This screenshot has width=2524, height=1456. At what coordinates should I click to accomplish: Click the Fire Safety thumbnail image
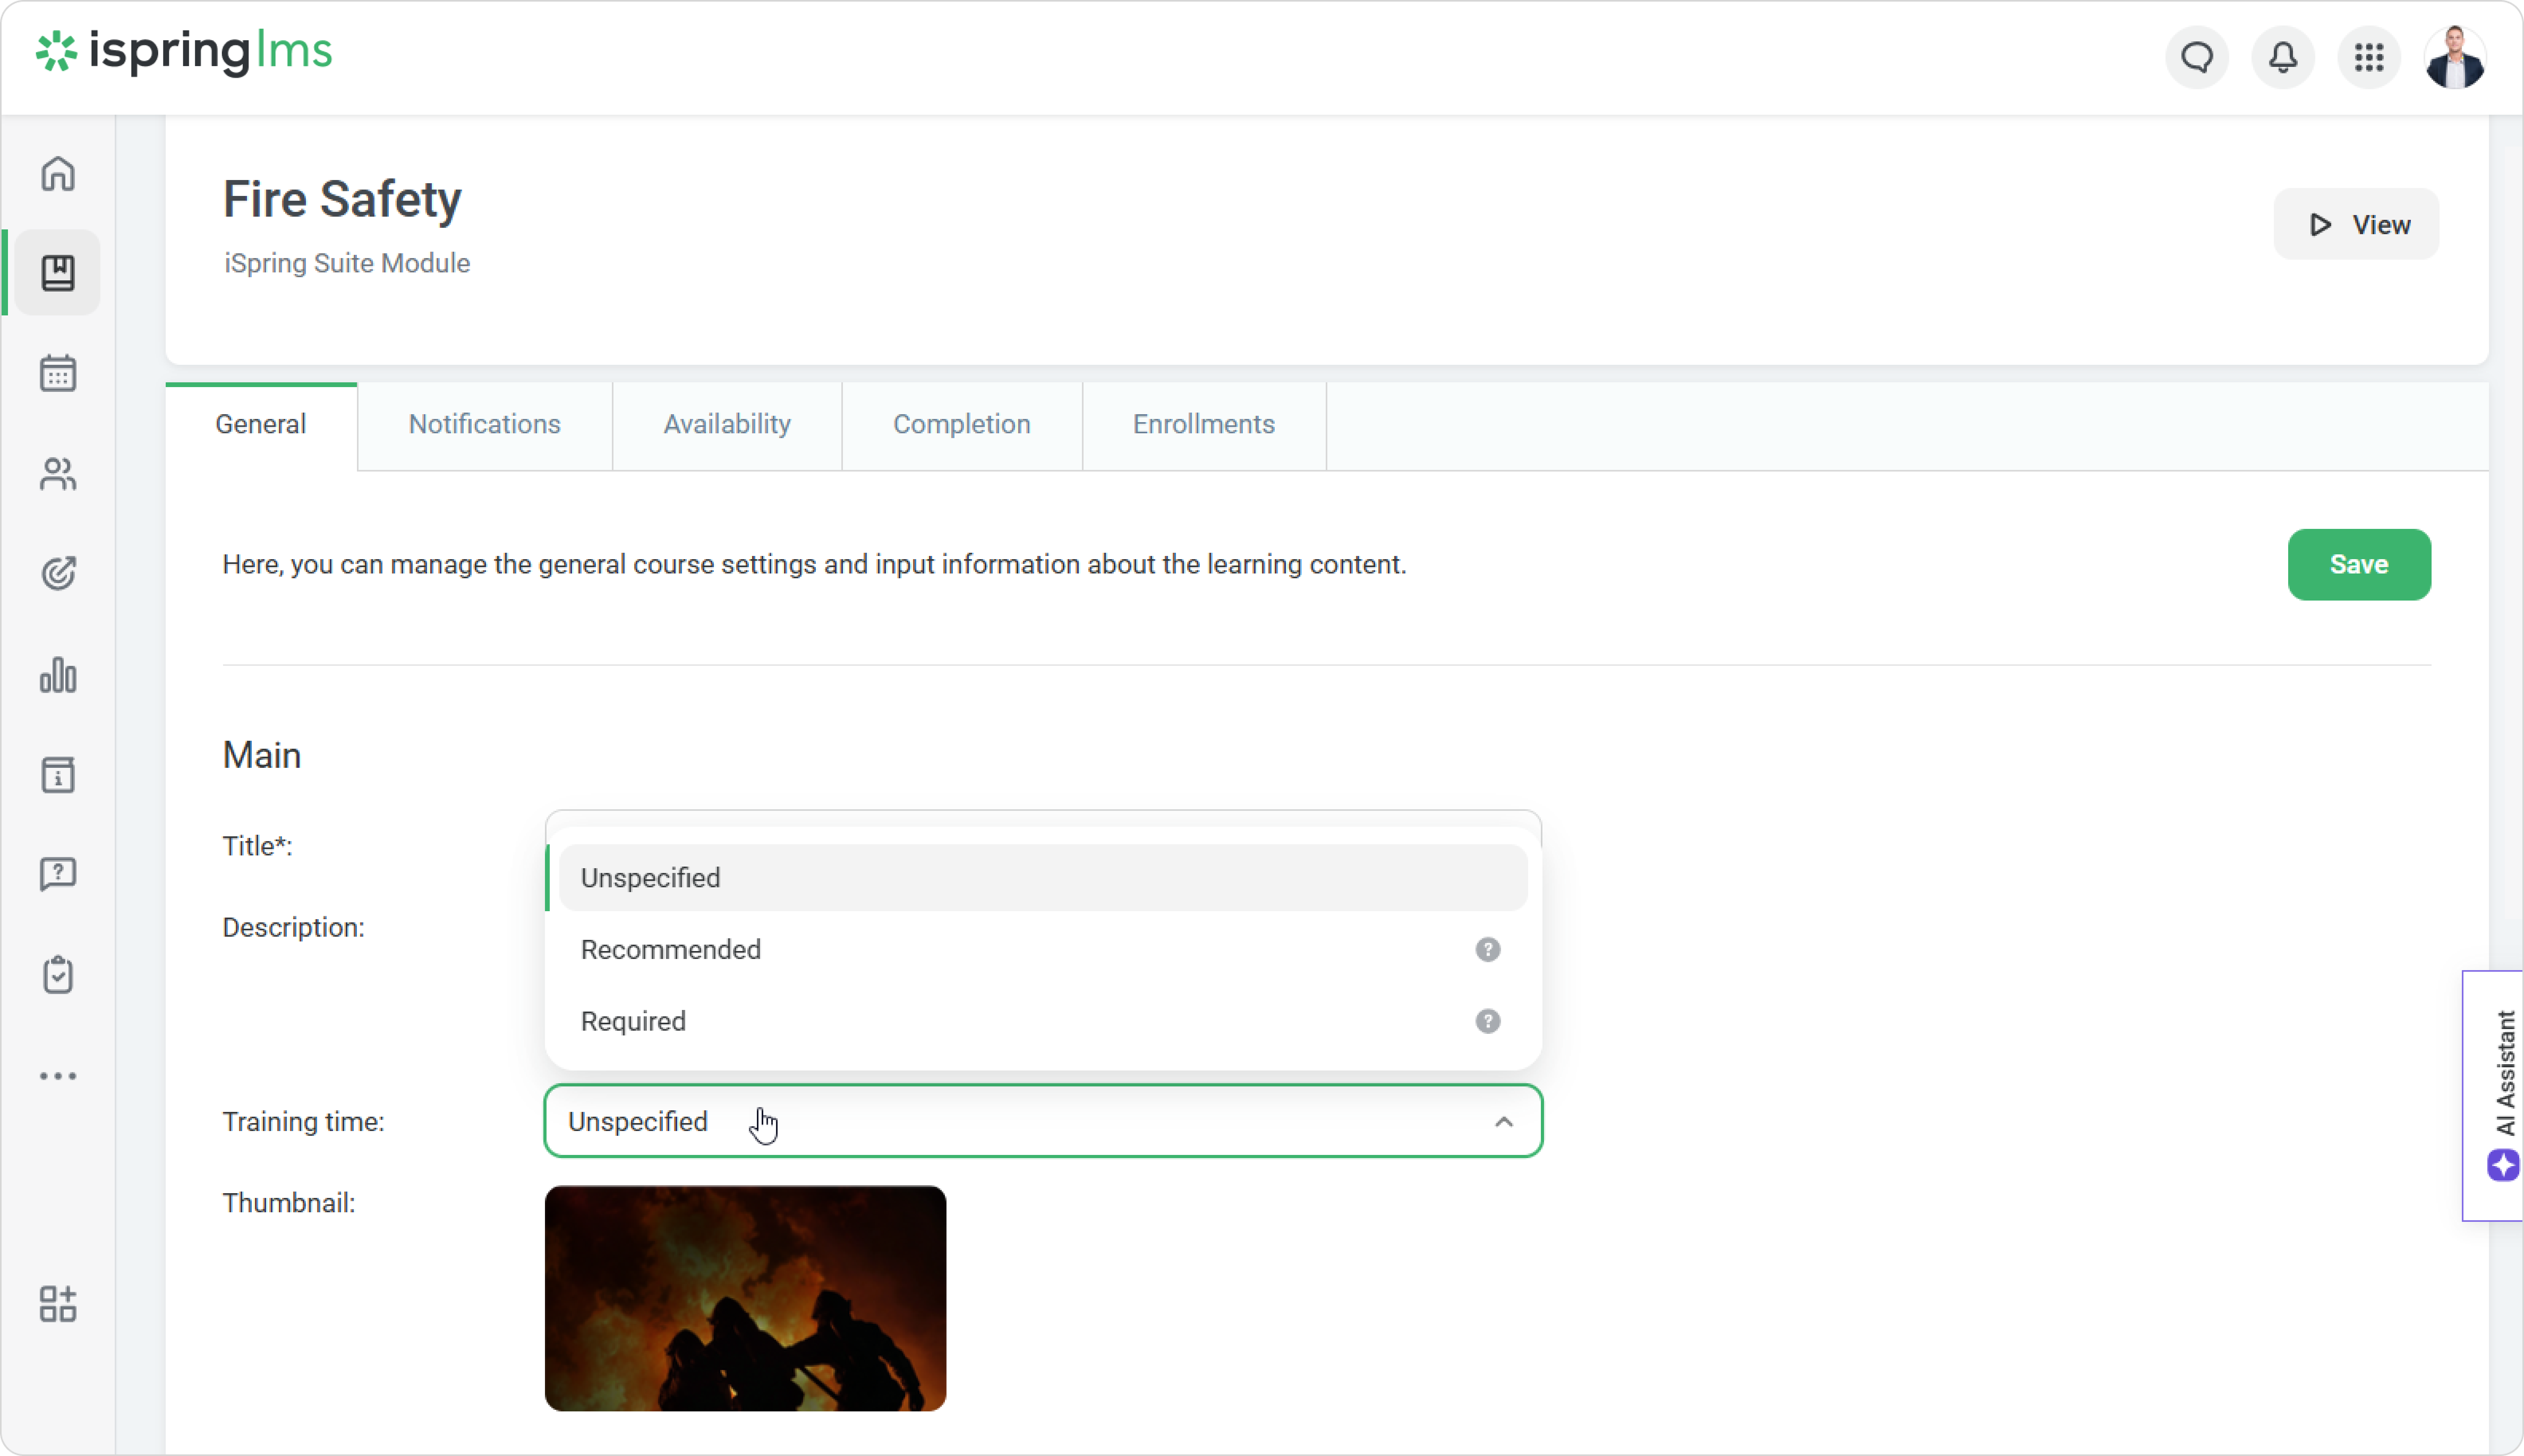tap(745, 1298)
